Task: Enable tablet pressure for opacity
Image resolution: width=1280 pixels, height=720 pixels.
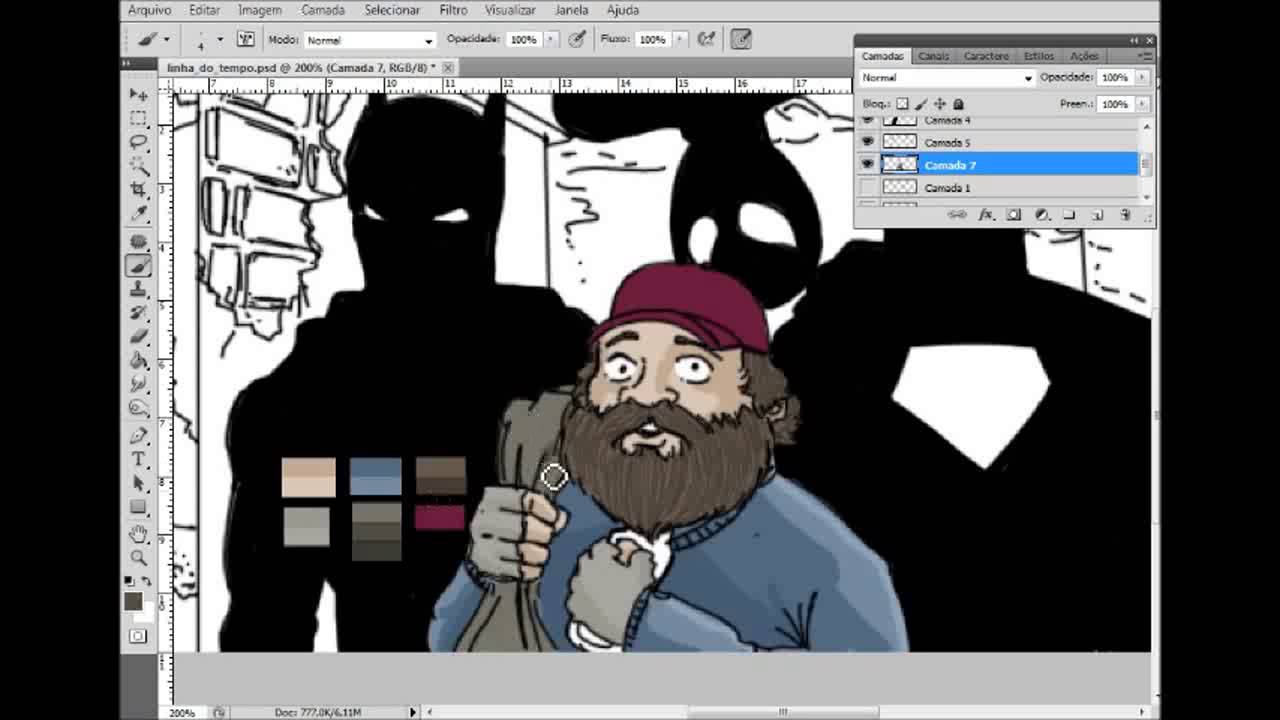Action: click(x=577, y=39)
